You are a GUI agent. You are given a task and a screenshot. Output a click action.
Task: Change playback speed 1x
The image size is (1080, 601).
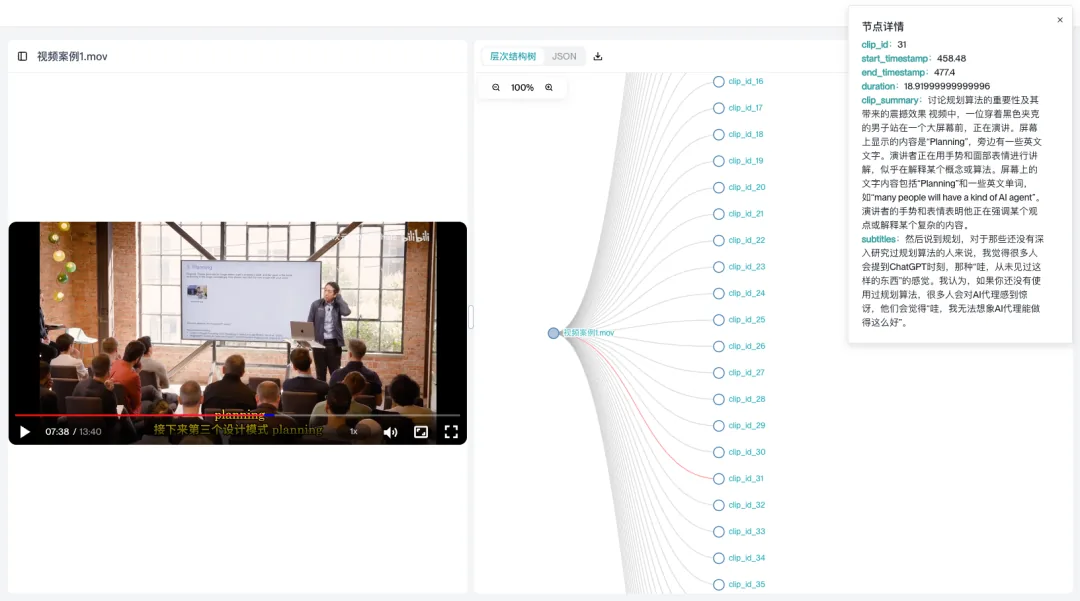pos(353,432)
